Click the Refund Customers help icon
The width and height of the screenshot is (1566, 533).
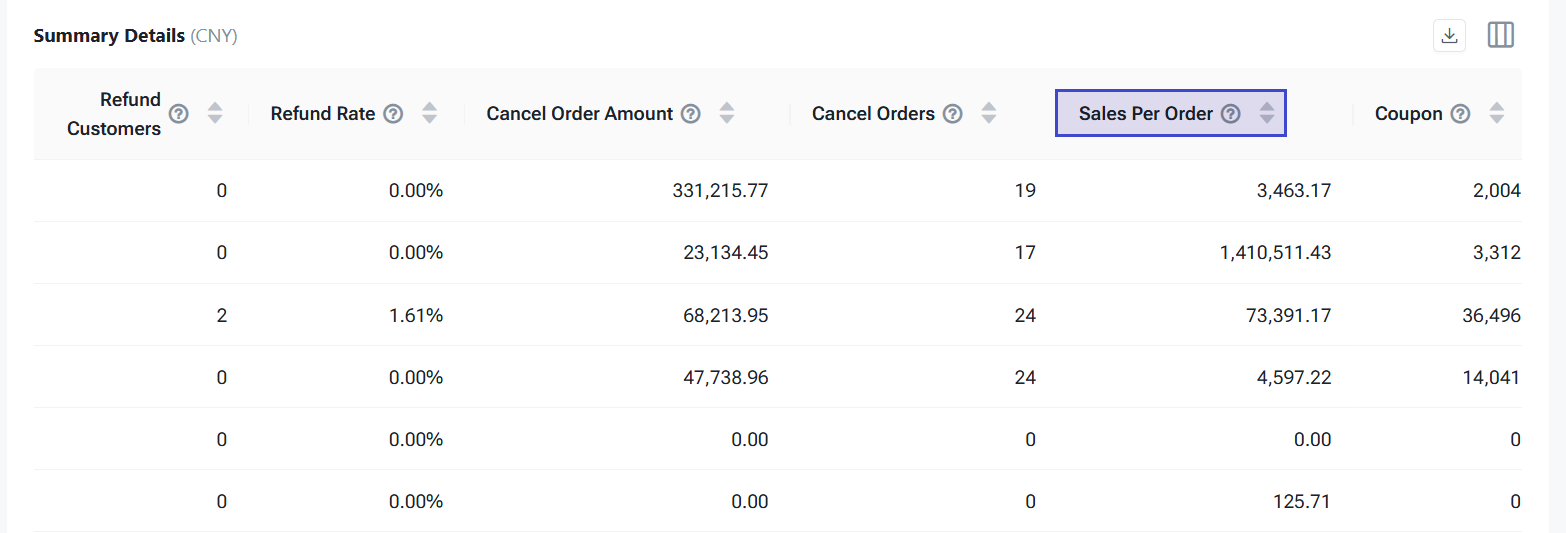point(179,114)
